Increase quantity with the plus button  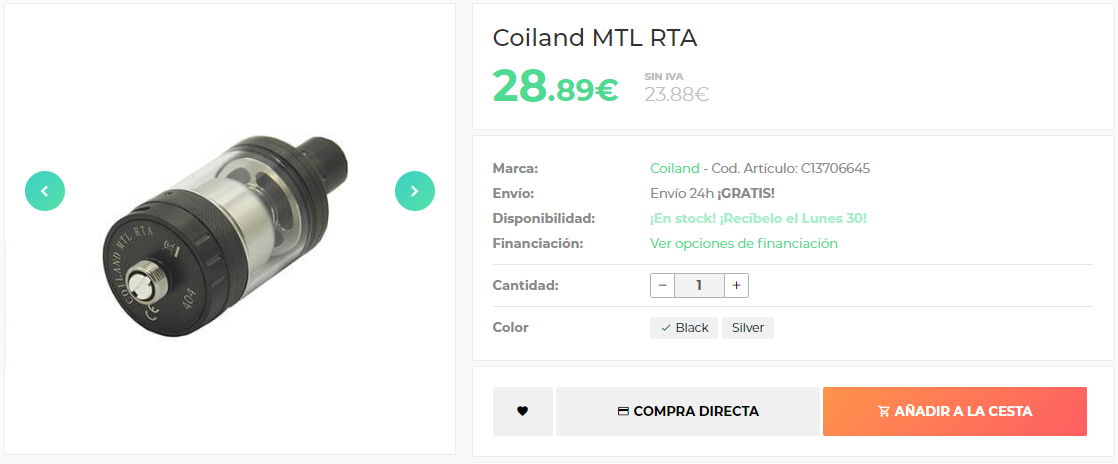pyautogui.click(x=736, y=285)
